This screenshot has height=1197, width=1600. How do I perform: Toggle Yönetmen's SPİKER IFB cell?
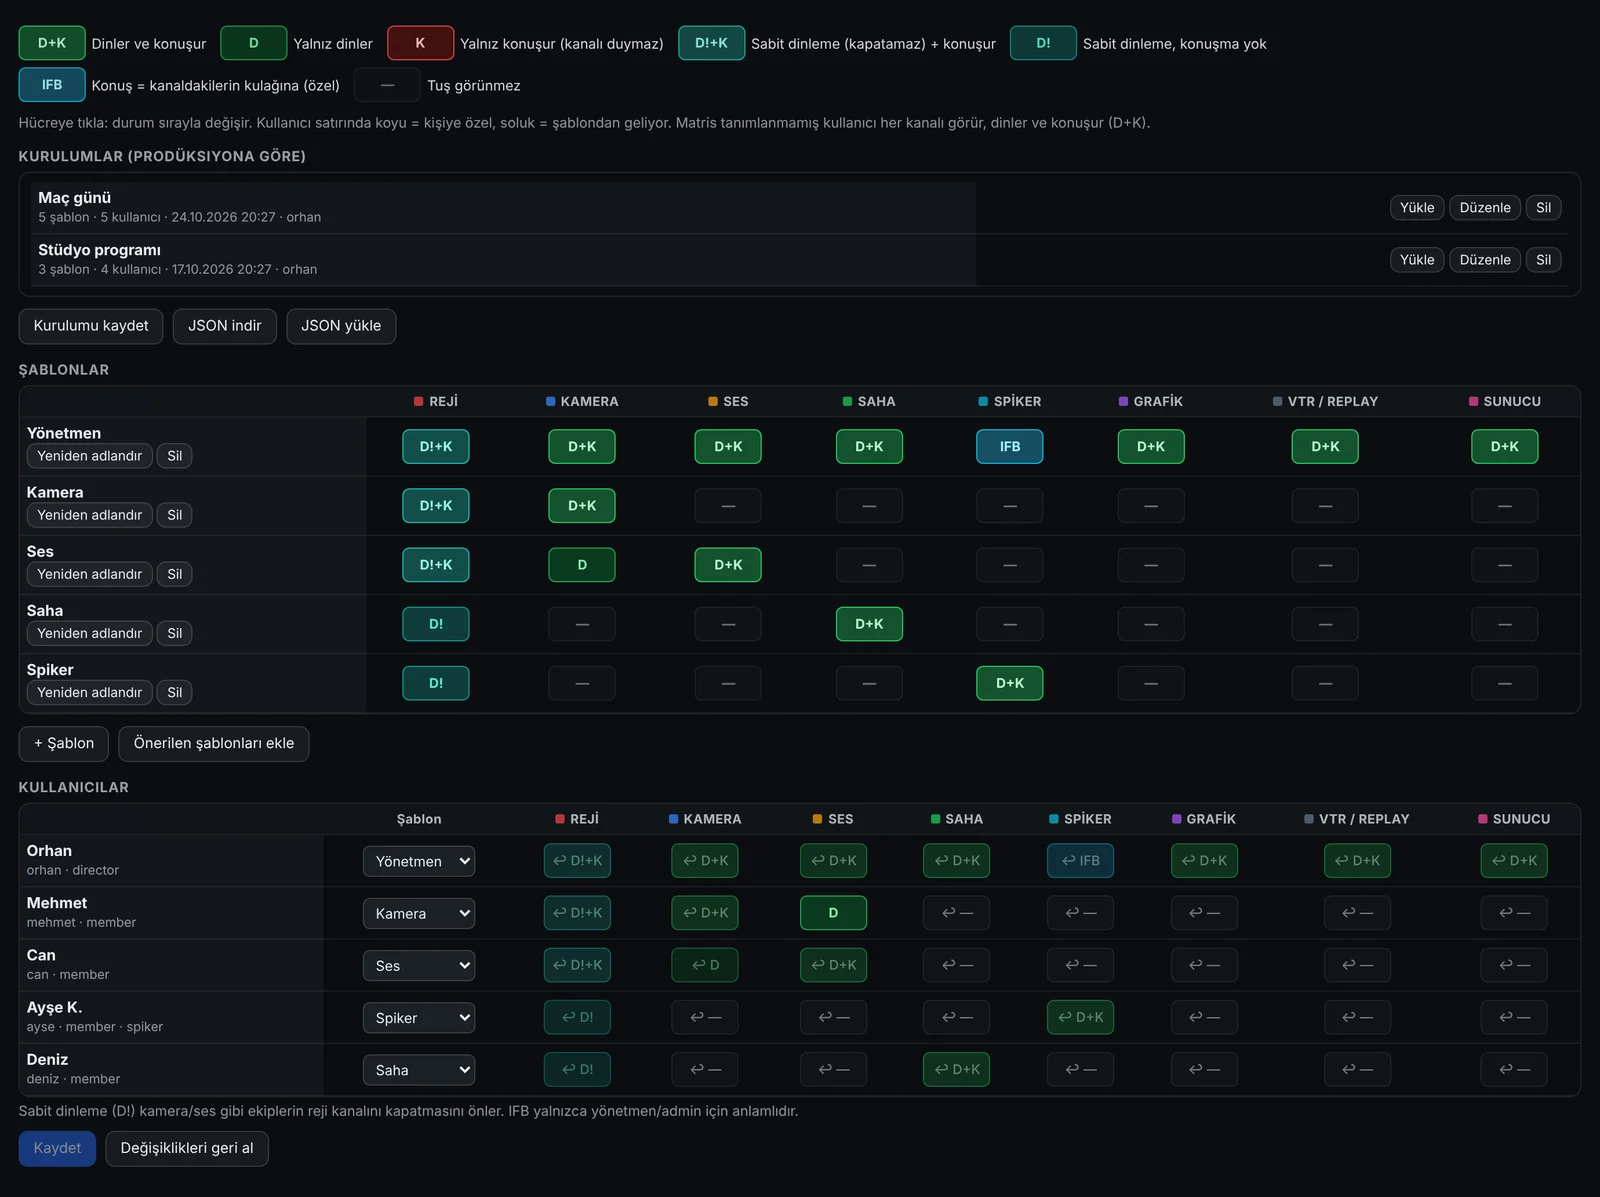1009,446
